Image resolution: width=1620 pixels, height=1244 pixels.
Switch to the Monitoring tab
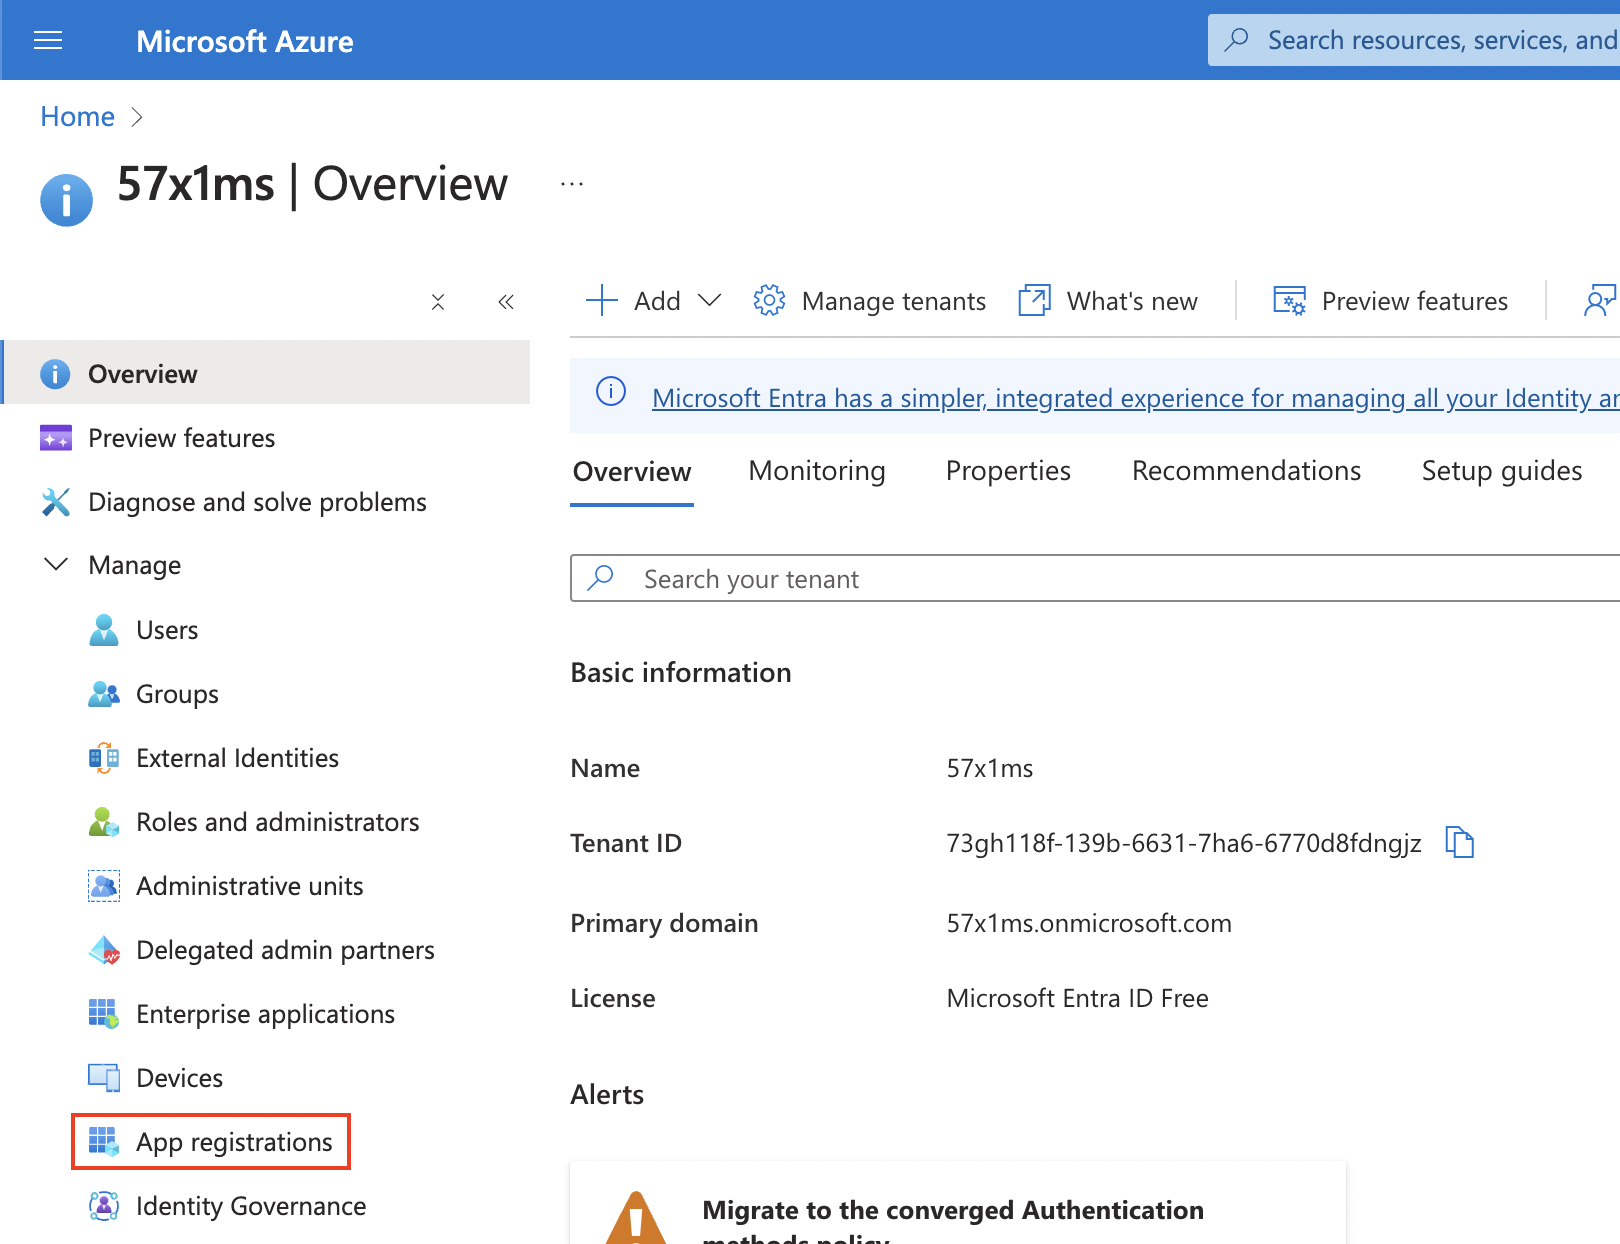point(817,471)
